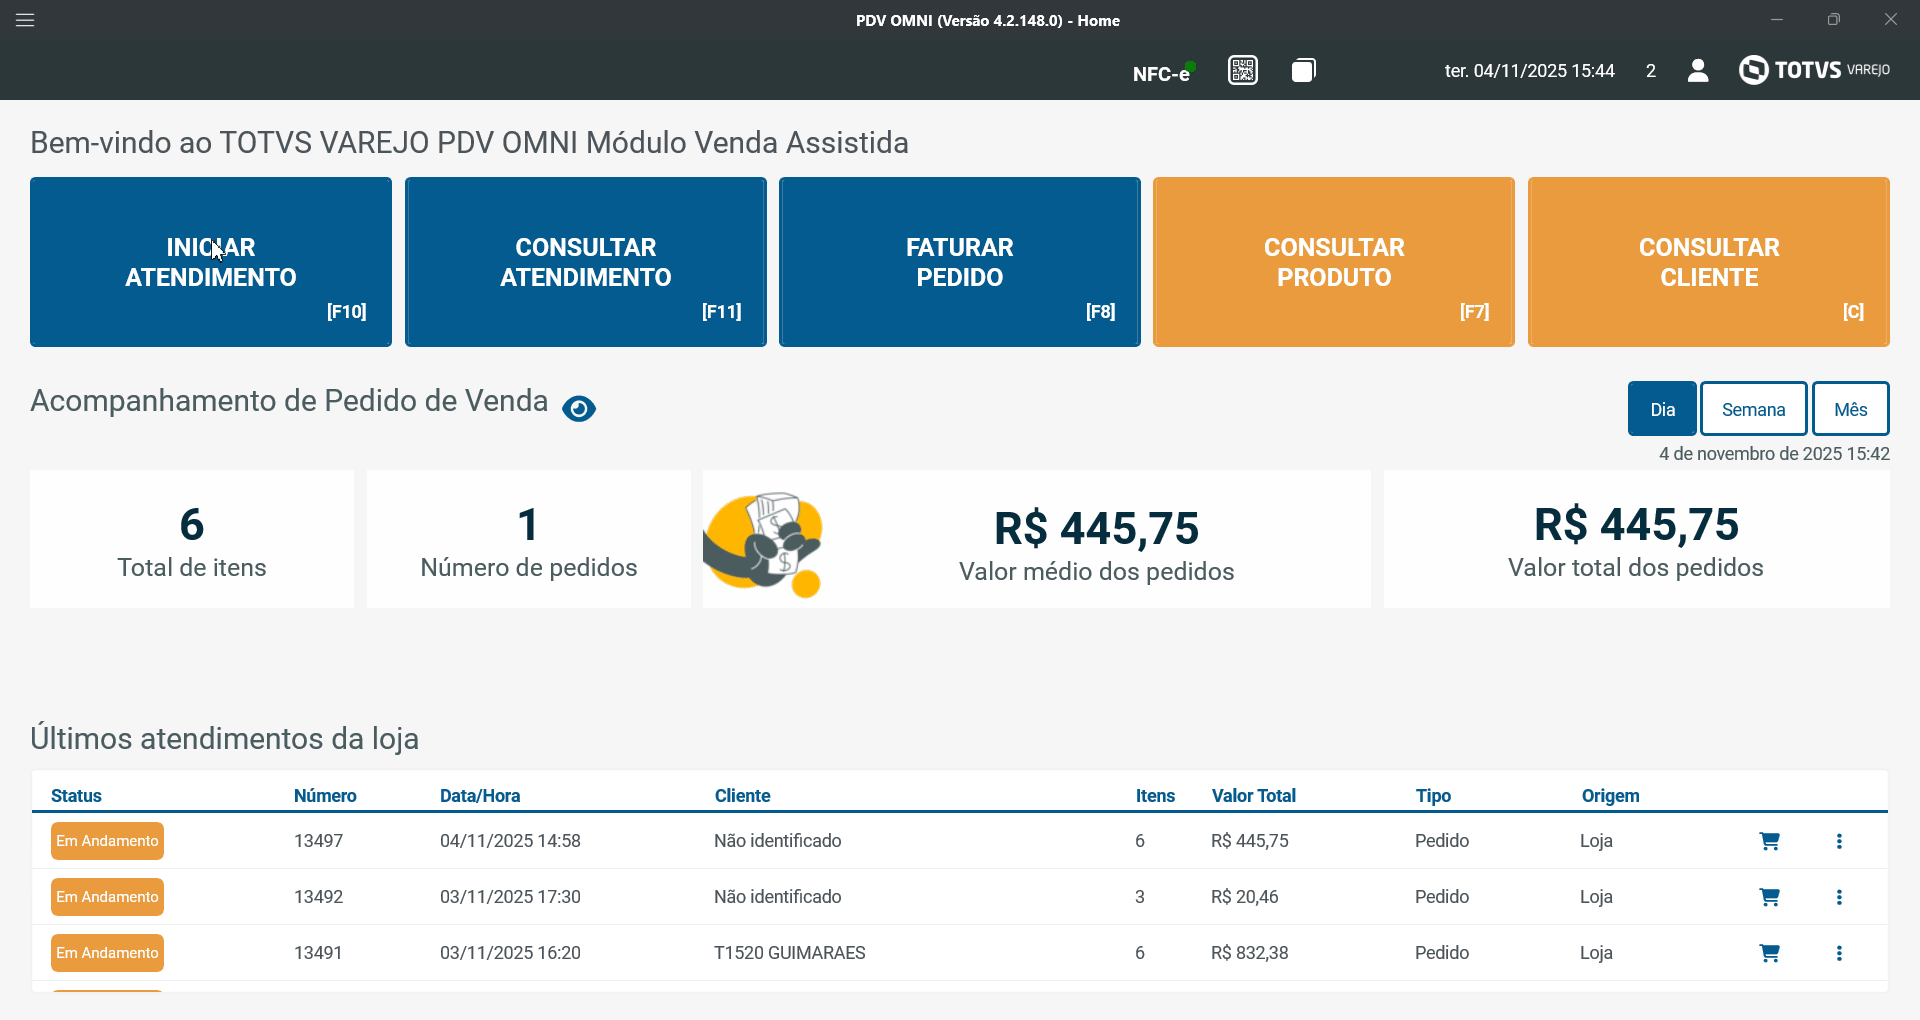This screenshot has height=1020, width=1920.
Task: Sort table by Data/Hora column
Action: (x=480, y=796)
